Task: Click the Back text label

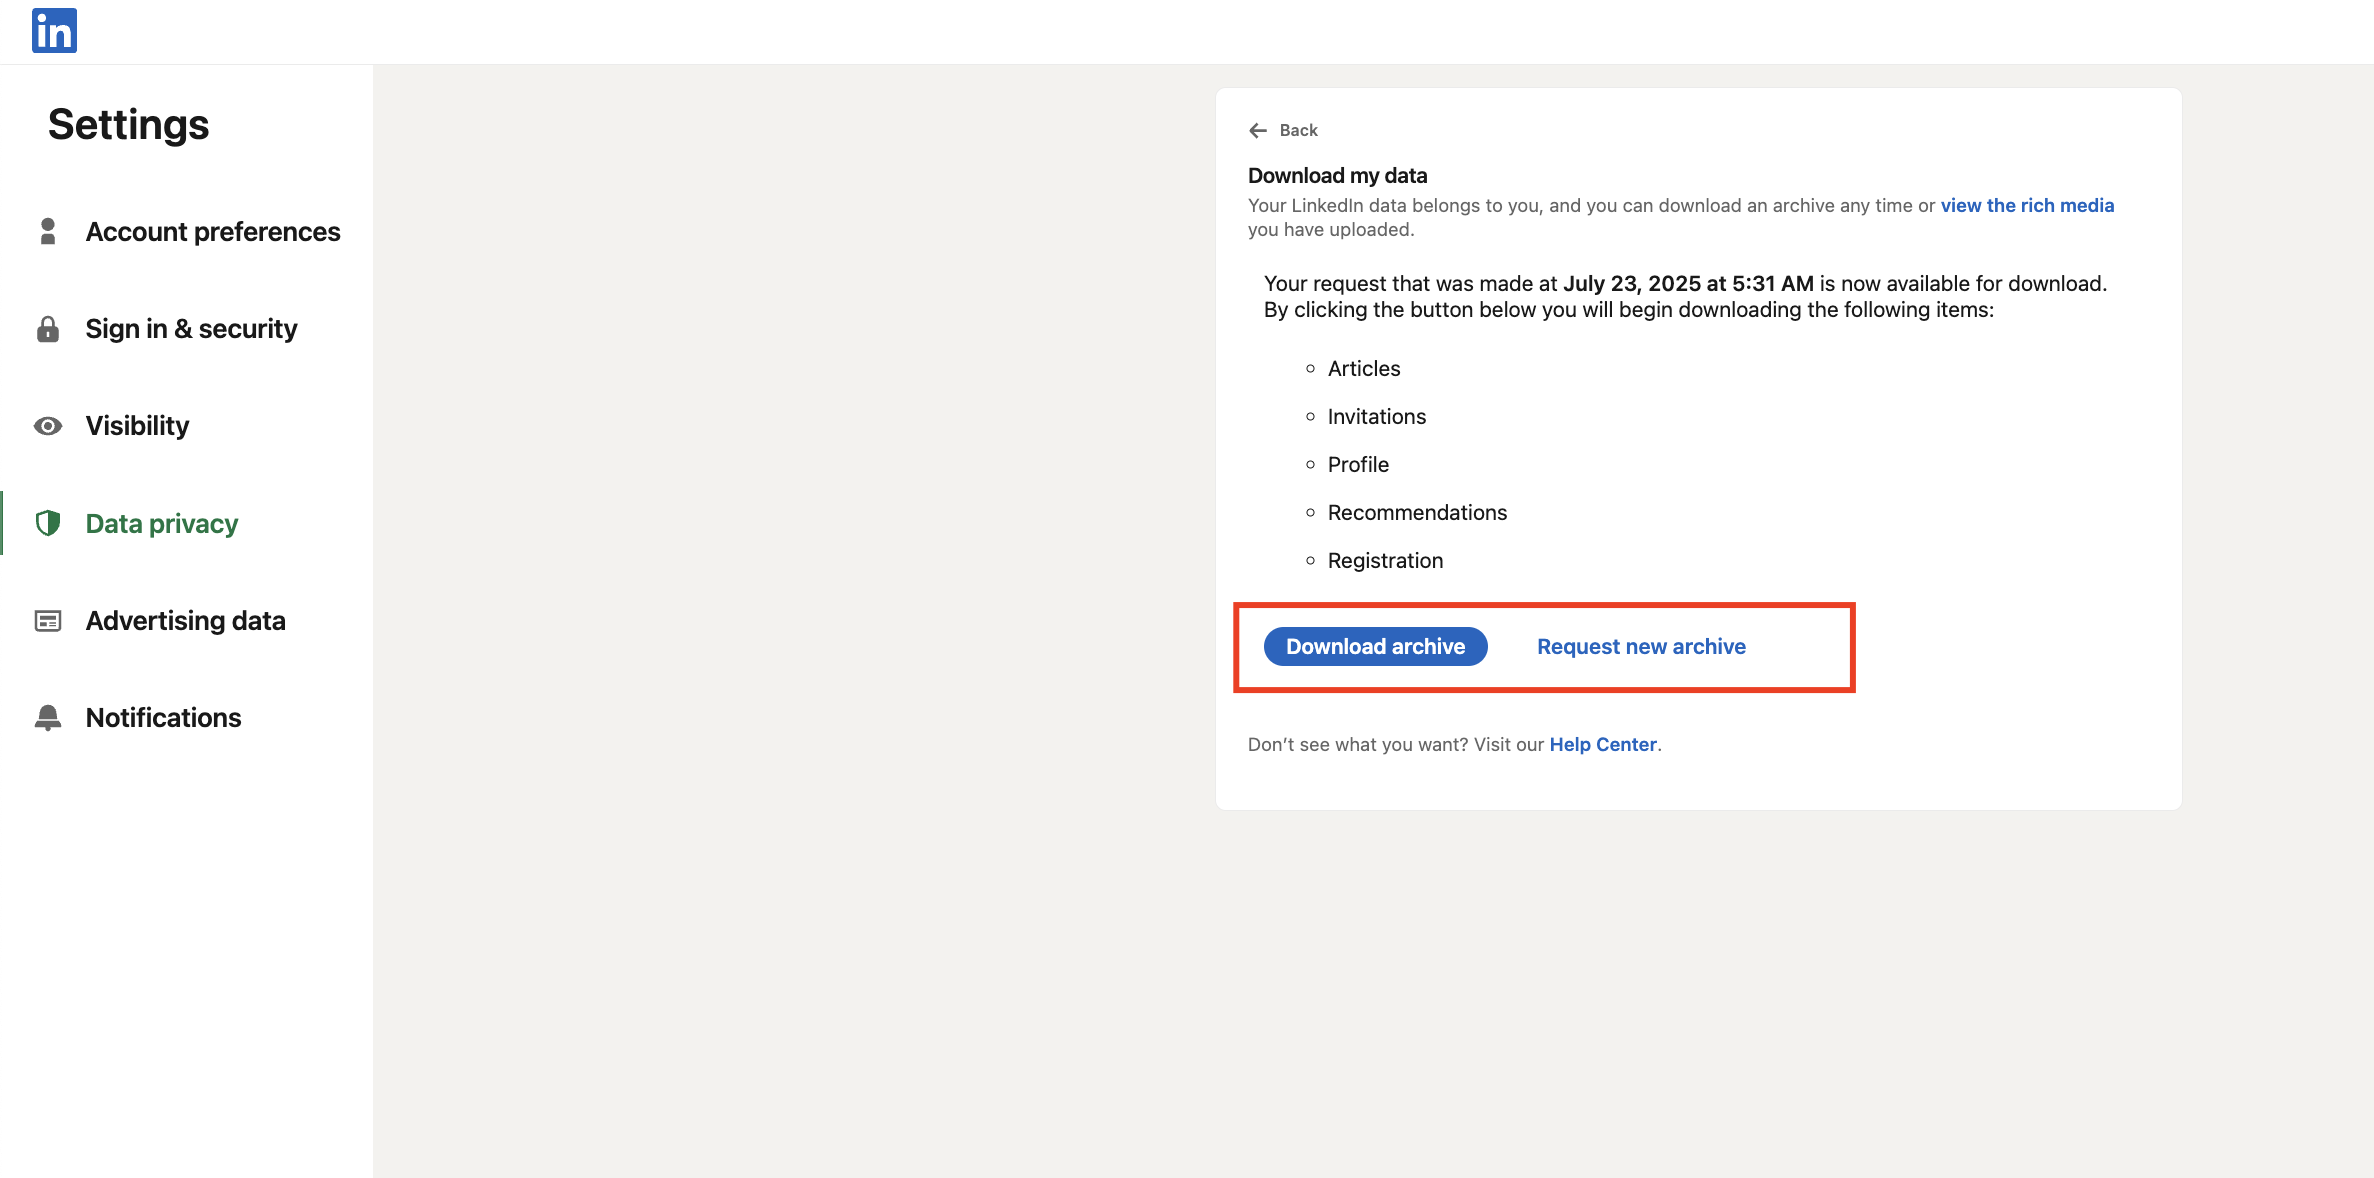Action: 1298,130
